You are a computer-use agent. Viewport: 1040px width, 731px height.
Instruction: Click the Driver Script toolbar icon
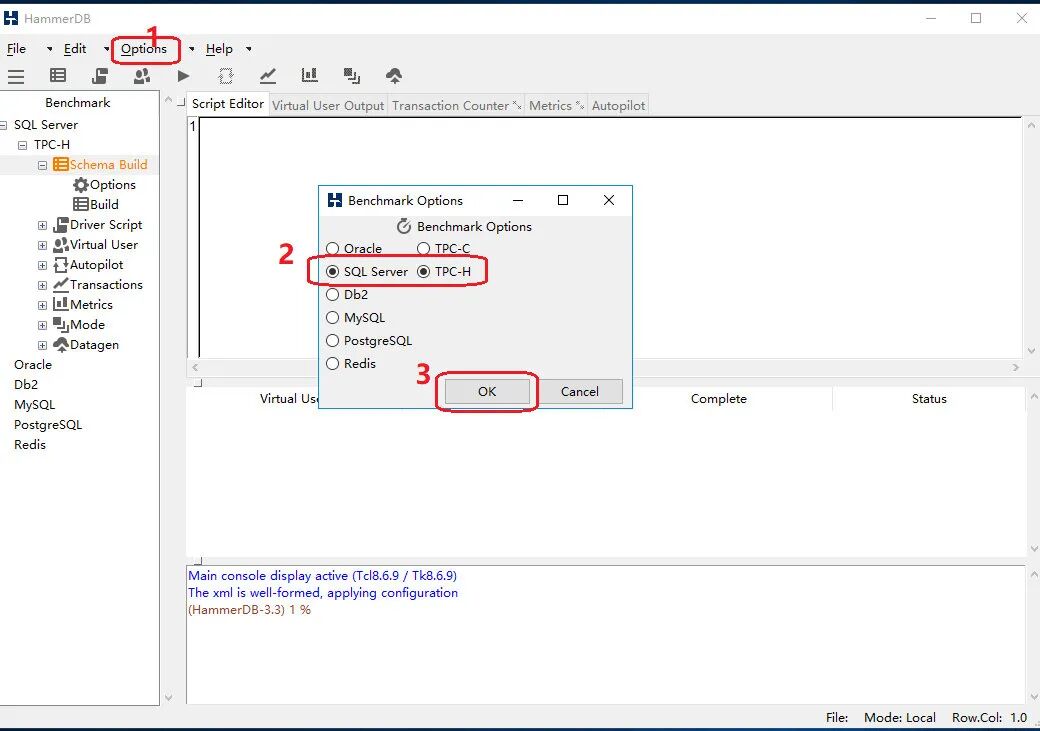[100, 76]
